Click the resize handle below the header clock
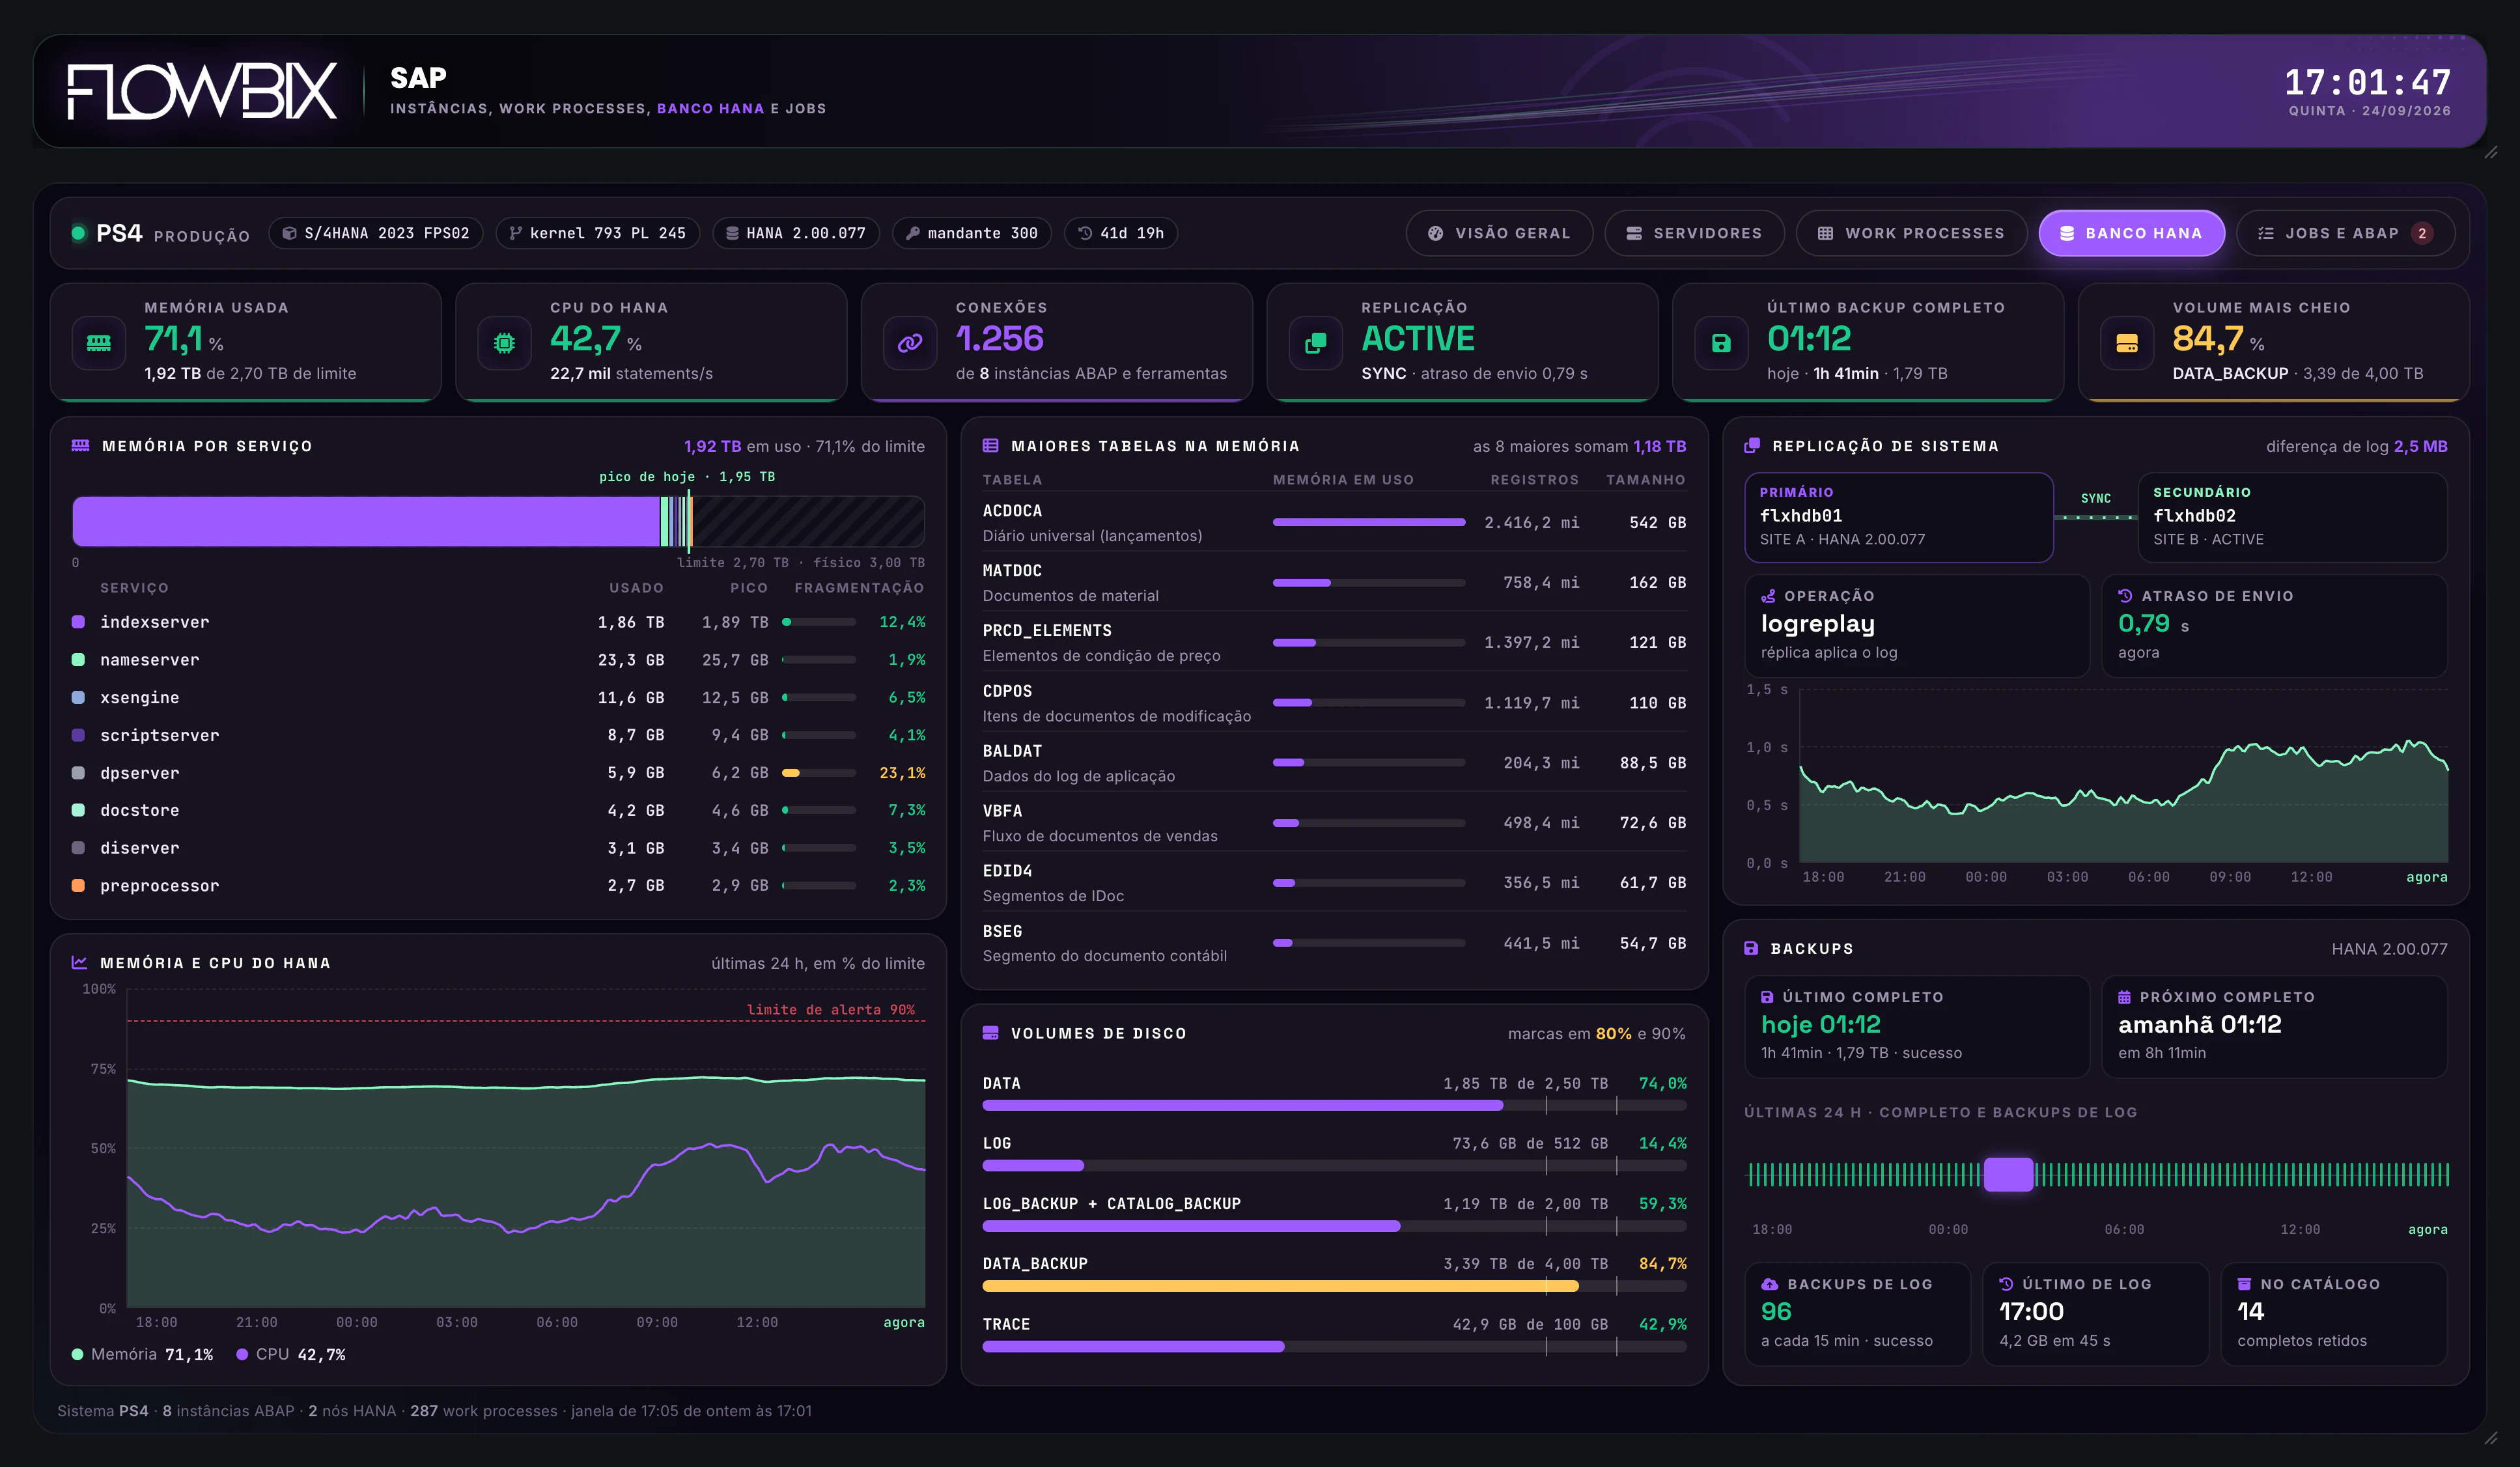 pos(2491,152)
